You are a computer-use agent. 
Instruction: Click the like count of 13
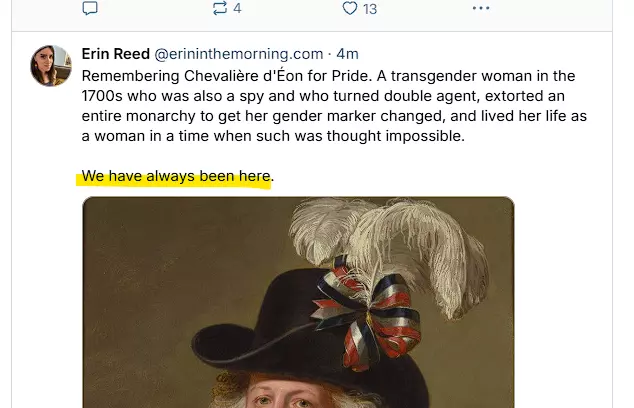click(x=369, y=9)
